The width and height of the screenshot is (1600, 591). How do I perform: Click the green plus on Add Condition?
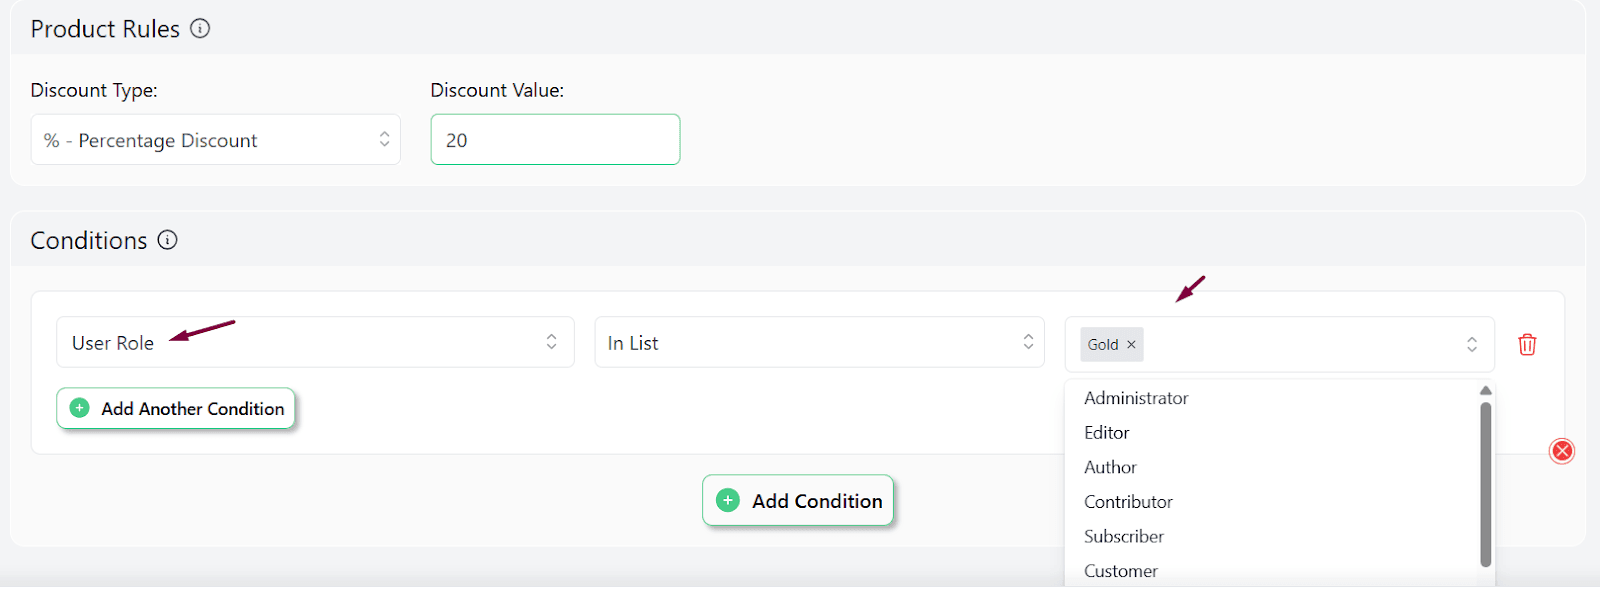point(728,501)
